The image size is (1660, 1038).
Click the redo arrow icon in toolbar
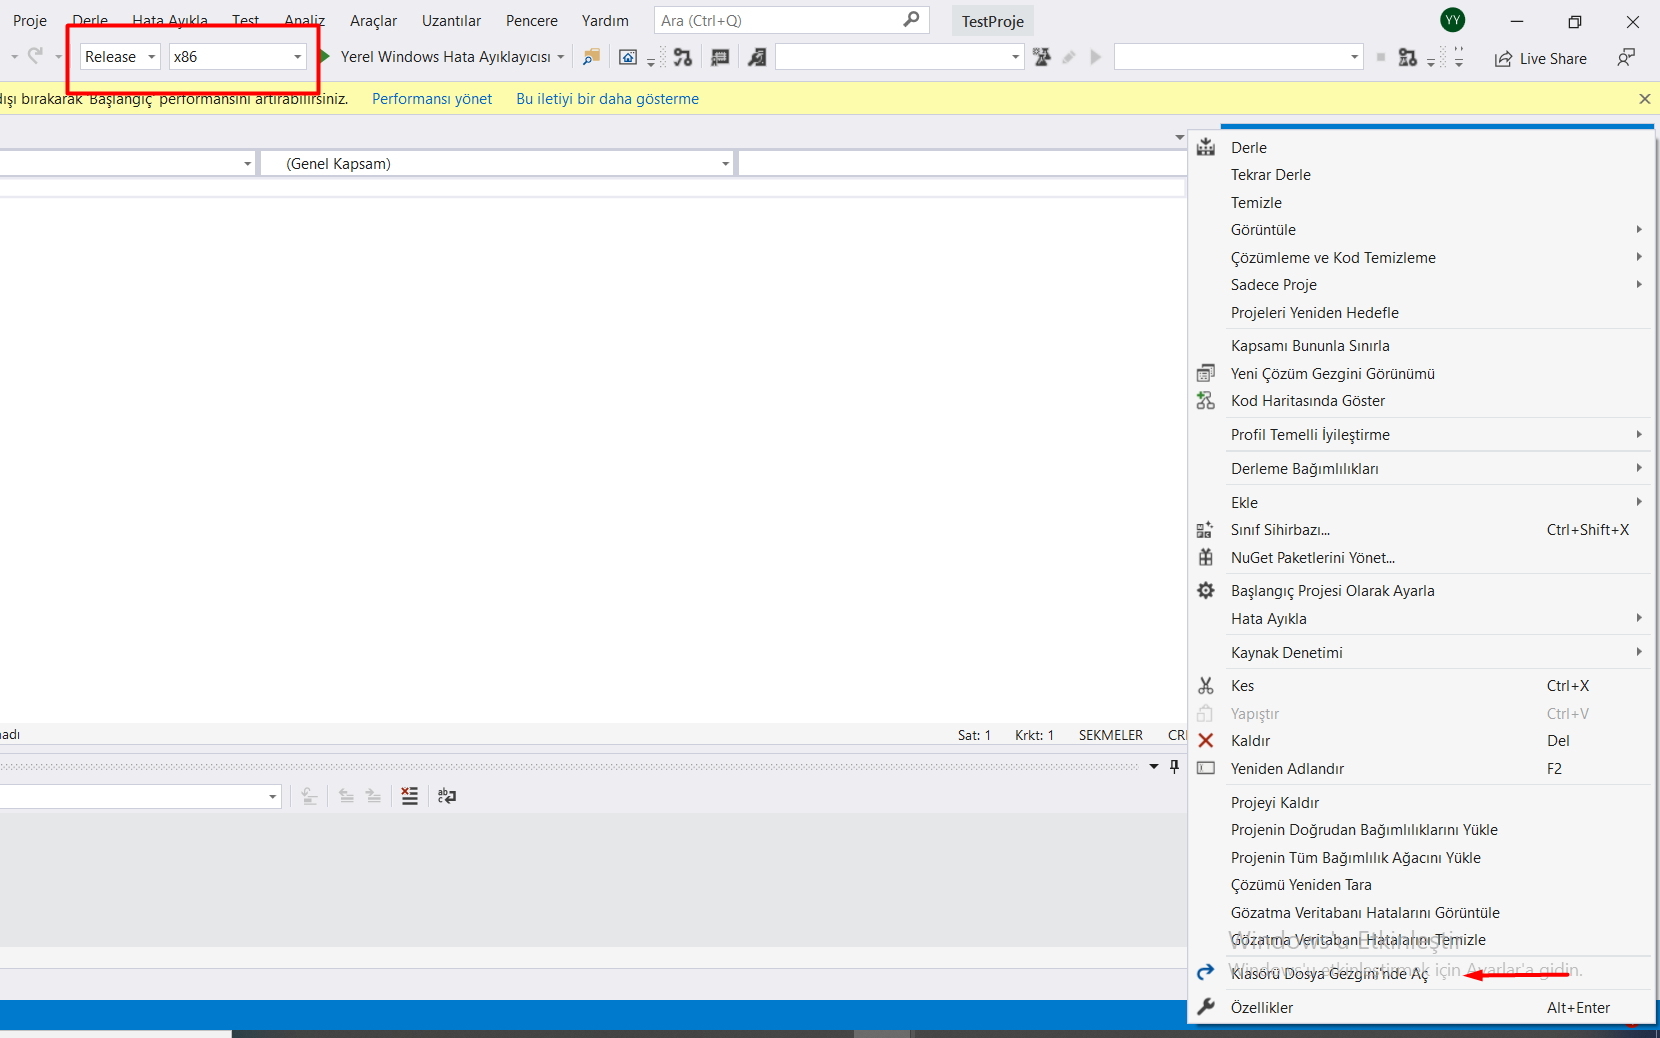(36, 56)
